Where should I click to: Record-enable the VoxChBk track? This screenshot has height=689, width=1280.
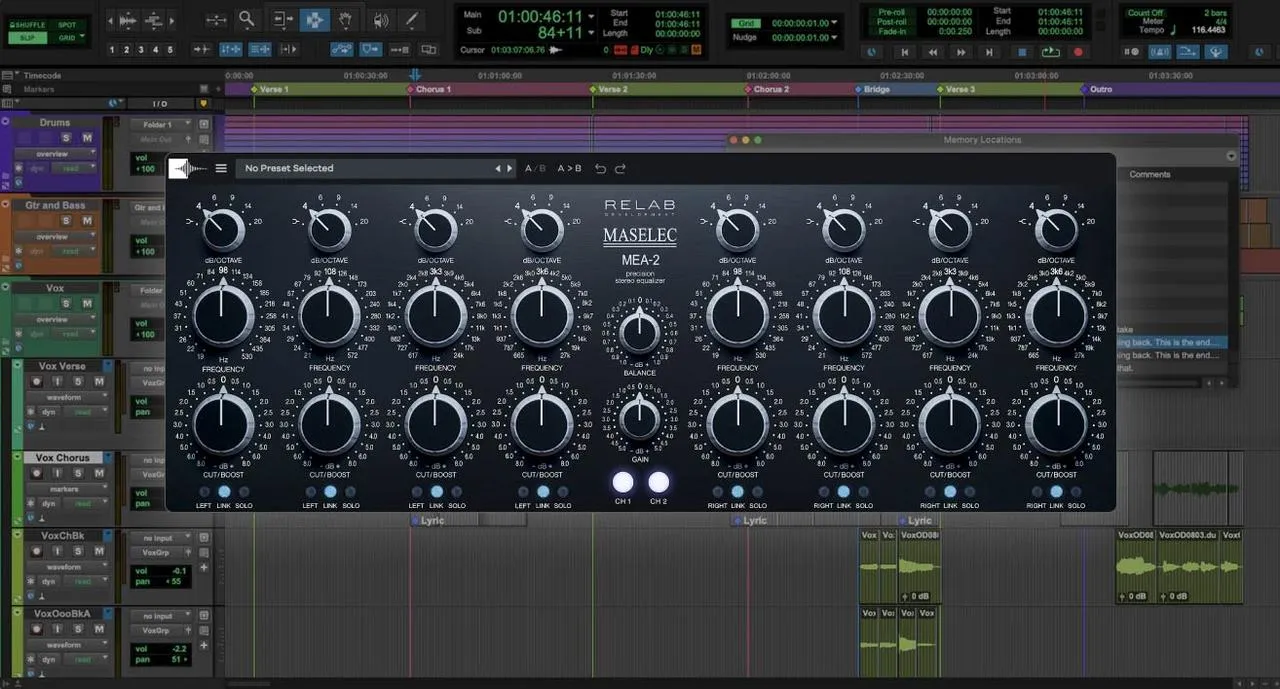(36, 551)
